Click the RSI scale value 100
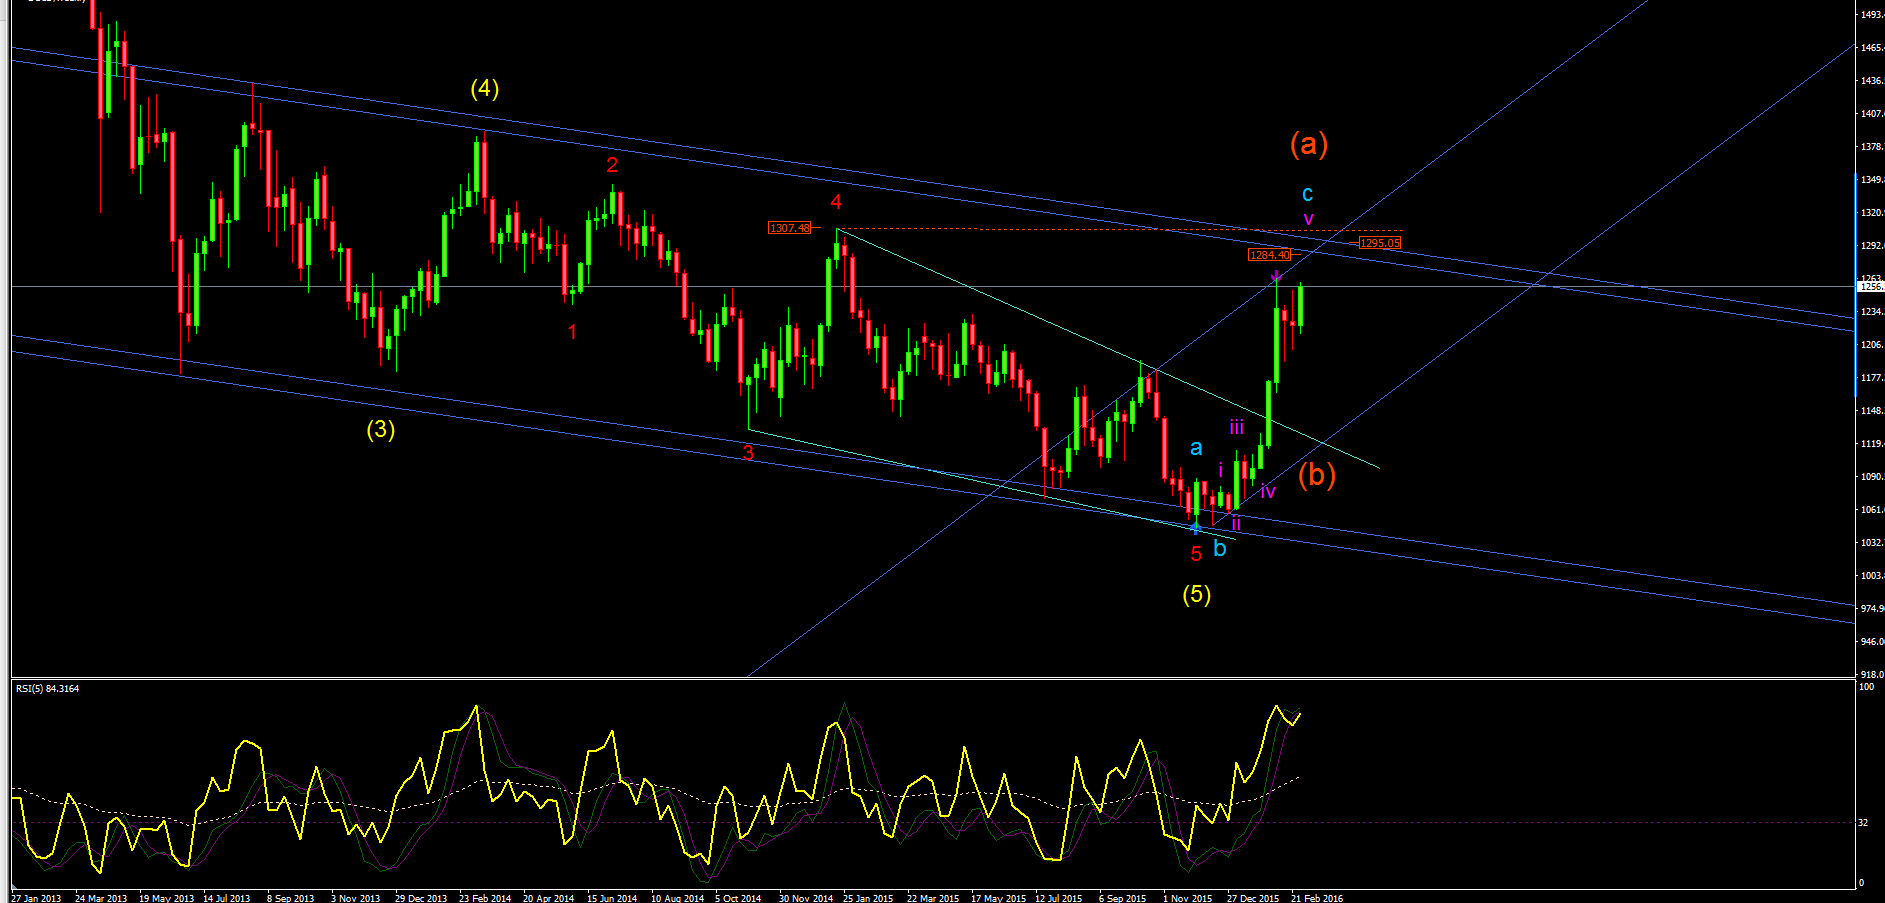The width and height of the screenshot is (1885, 903). (x=1866, y=687)
